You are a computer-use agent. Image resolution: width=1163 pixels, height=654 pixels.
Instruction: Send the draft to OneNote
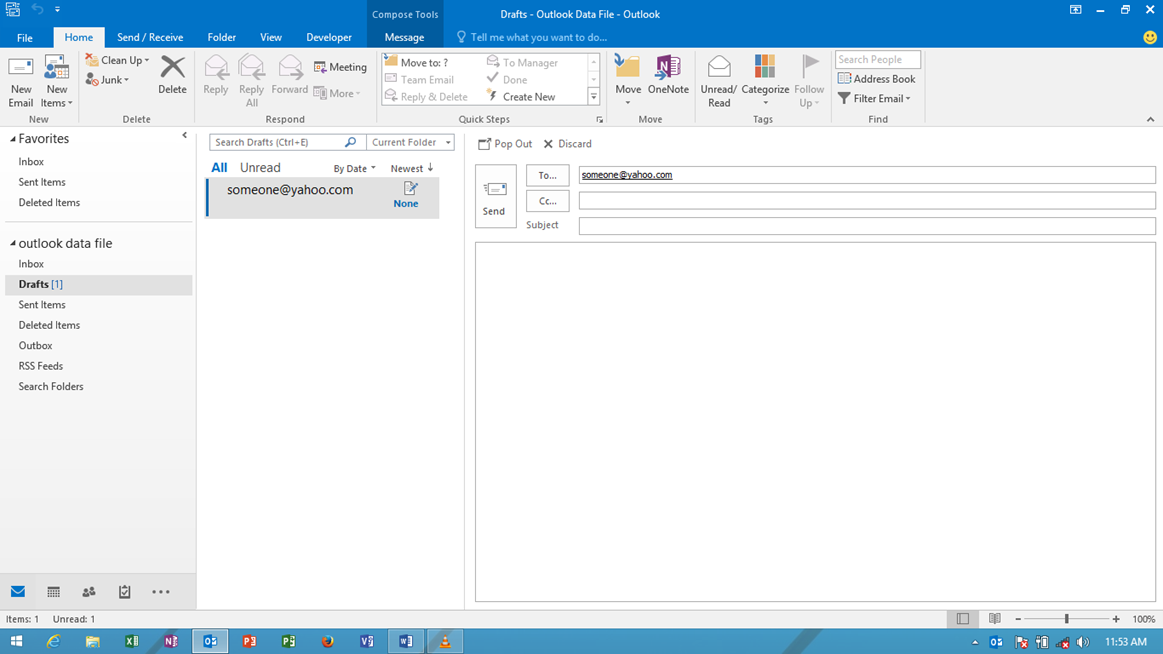tap(668, 78)
